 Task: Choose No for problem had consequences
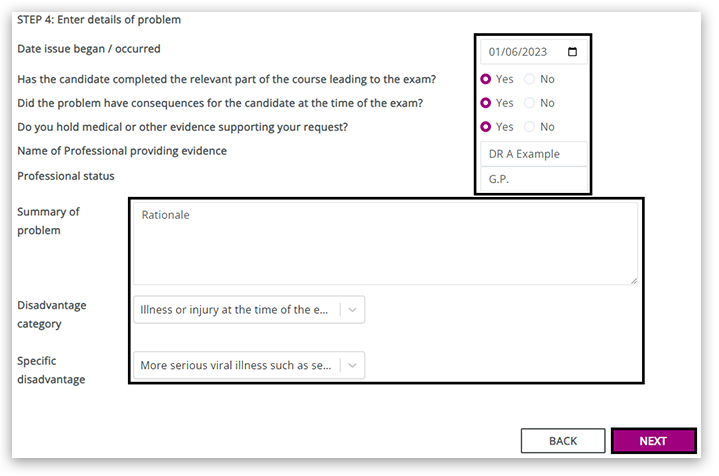529,103
